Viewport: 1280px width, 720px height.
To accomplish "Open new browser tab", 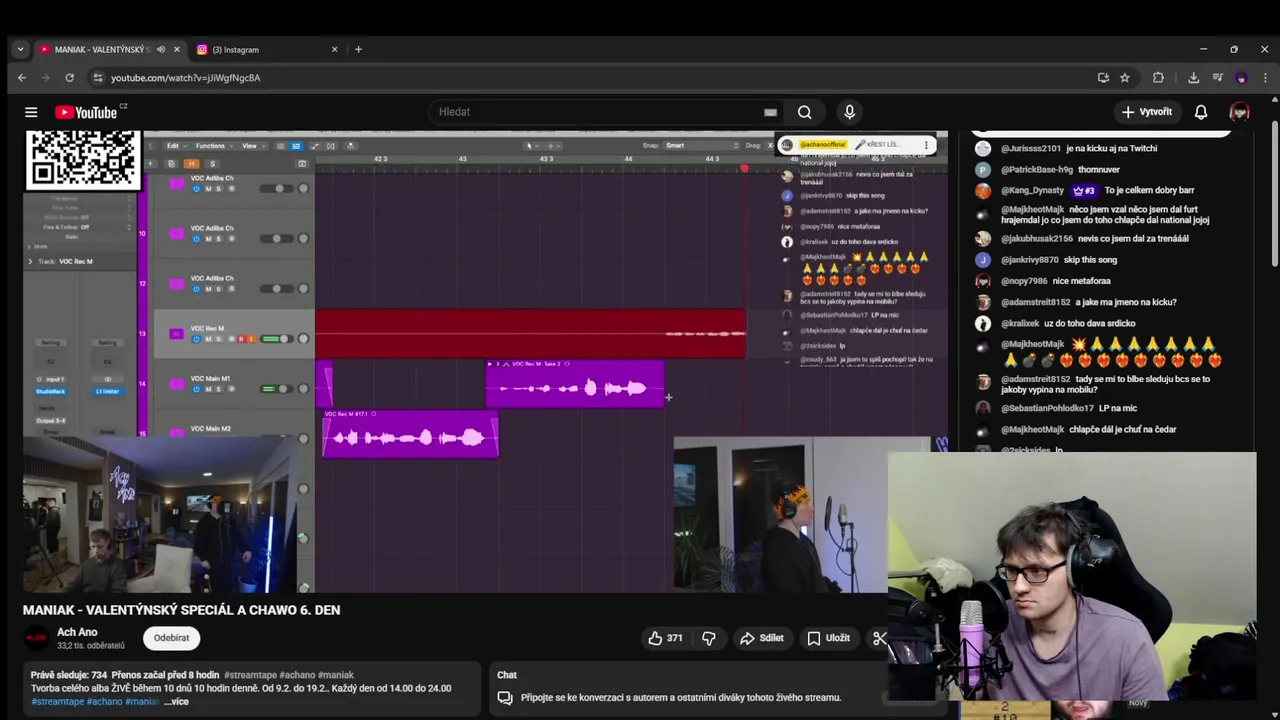I will click(358, 49).
